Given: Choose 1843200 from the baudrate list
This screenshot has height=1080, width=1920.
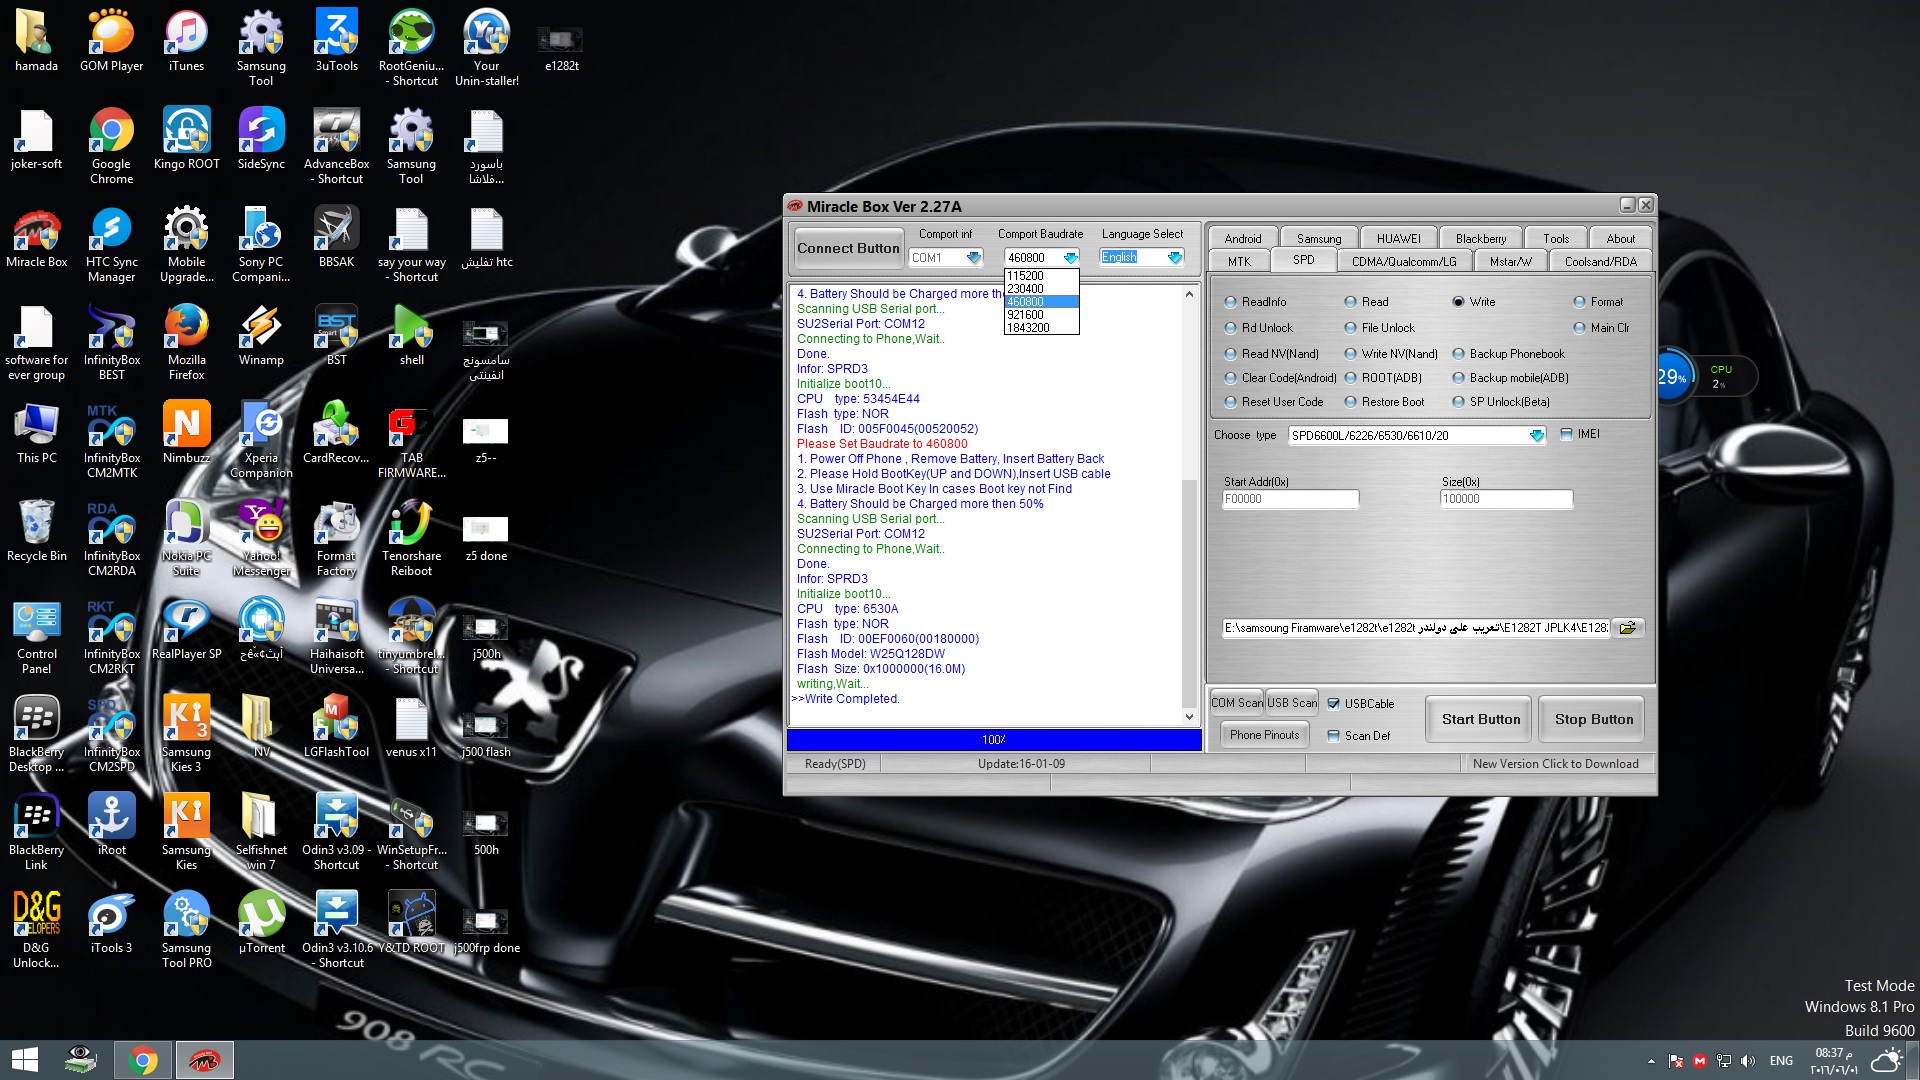Looking at the screenshot, I should coord(1041,328).
